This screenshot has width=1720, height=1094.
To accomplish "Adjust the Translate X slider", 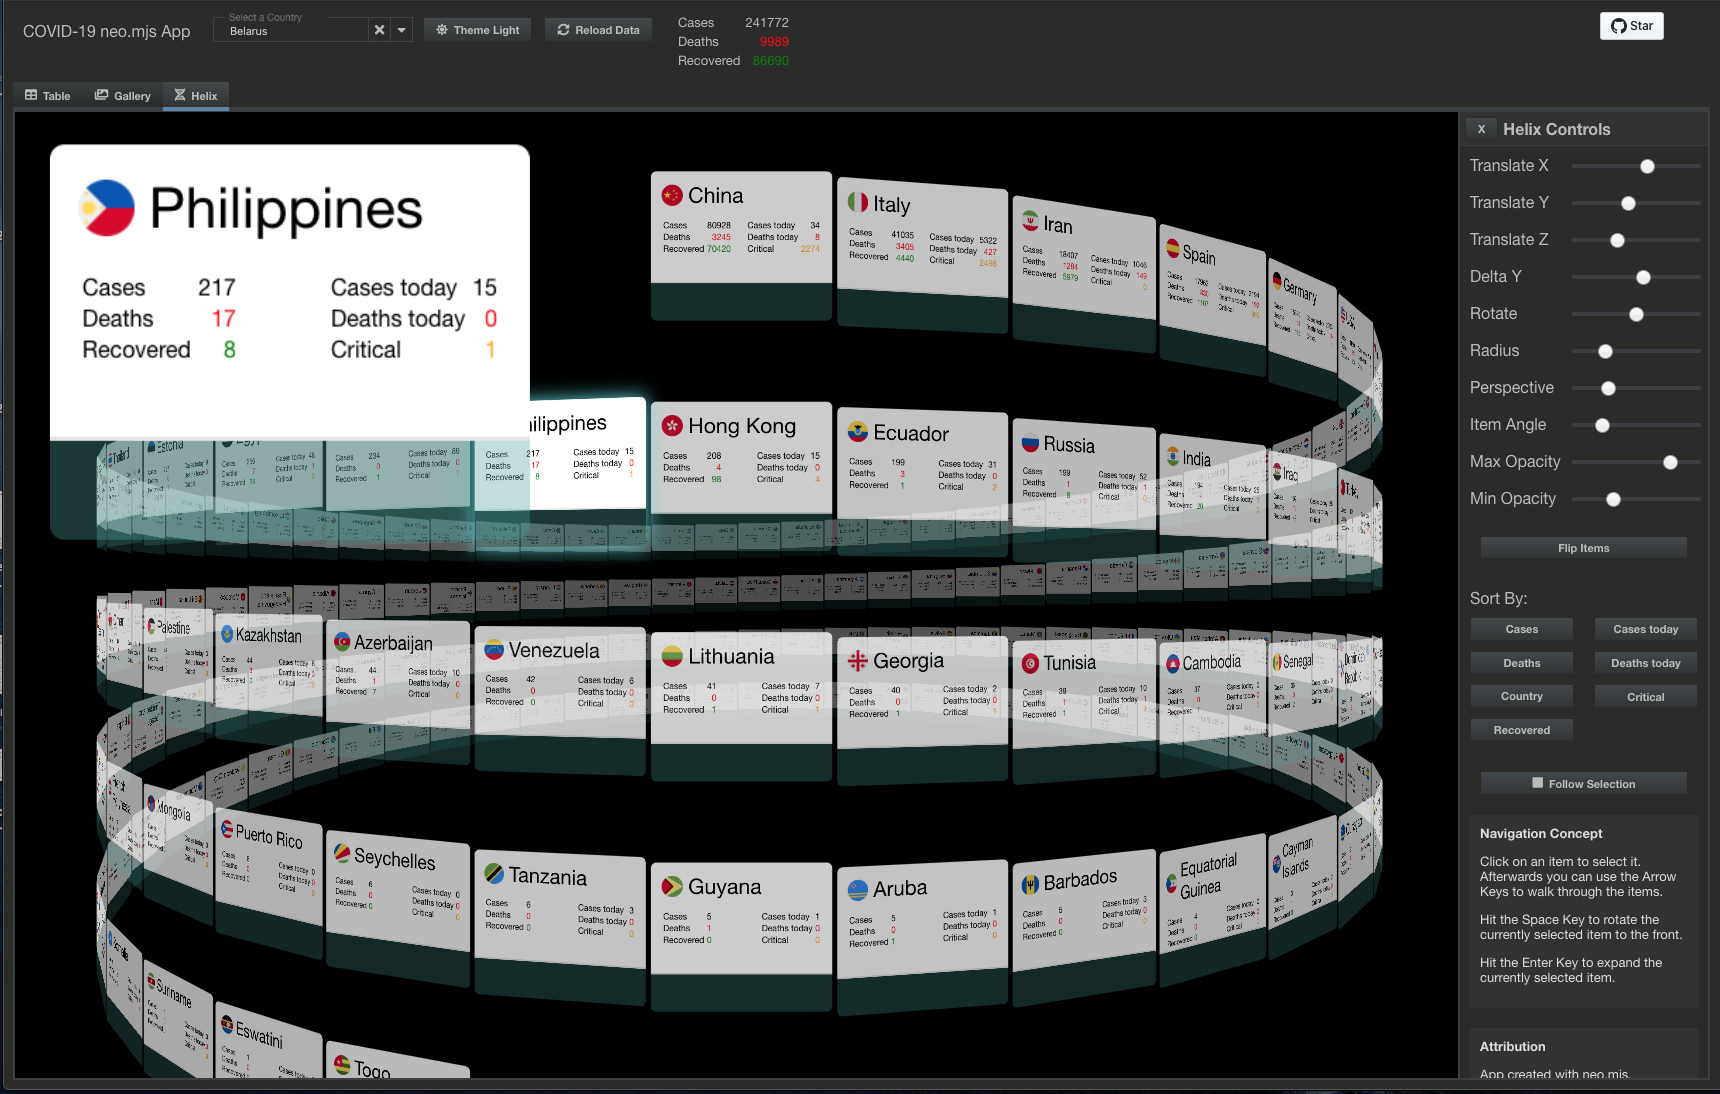I will coord(1636,166).
